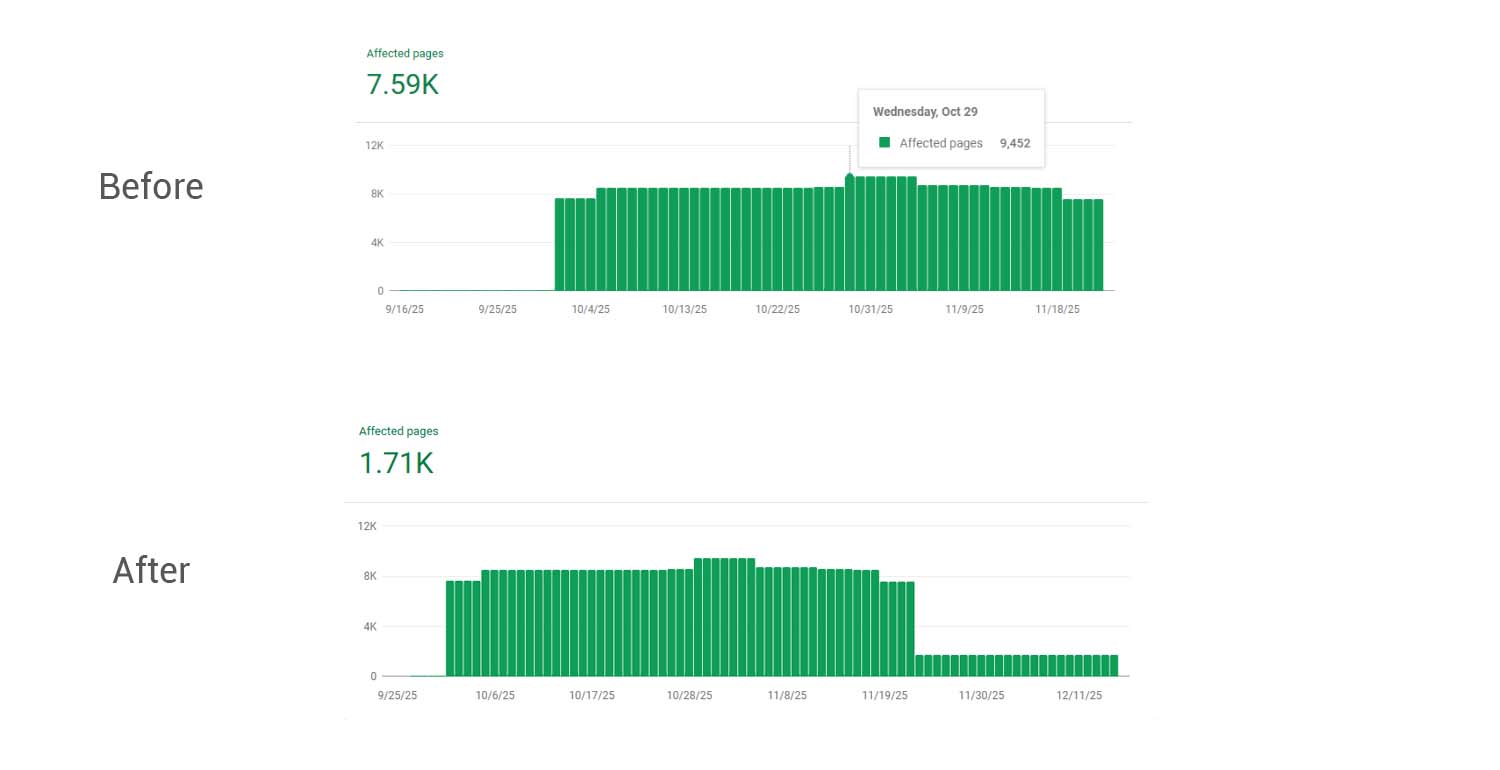Click the 'After' label
The image size is (1500, 770).
pos(151,571)
